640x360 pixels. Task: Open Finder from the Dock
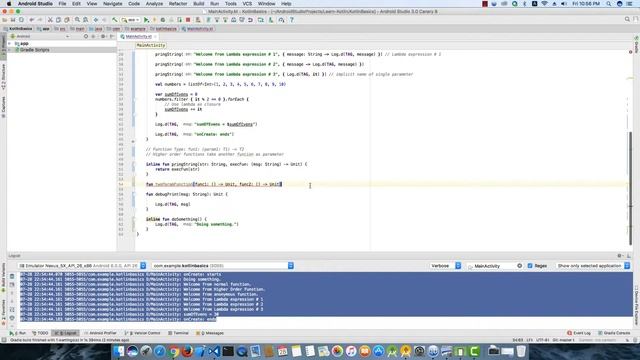click(x=119, y=351)
